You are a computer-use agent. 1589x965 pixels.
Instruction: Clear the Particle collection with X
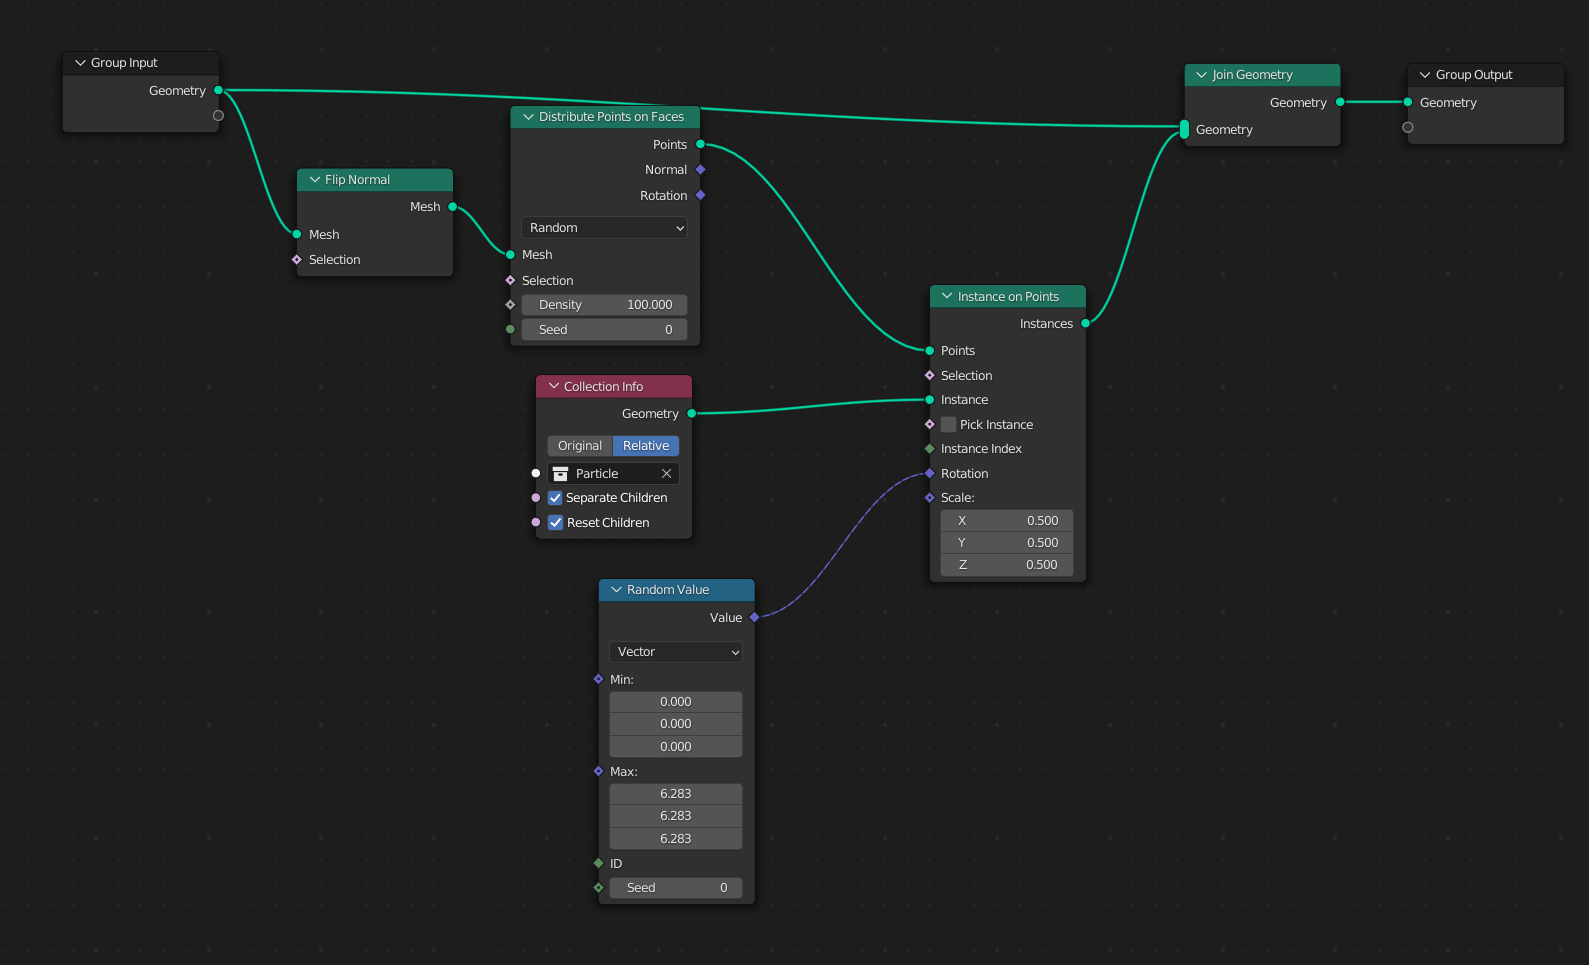667,474
